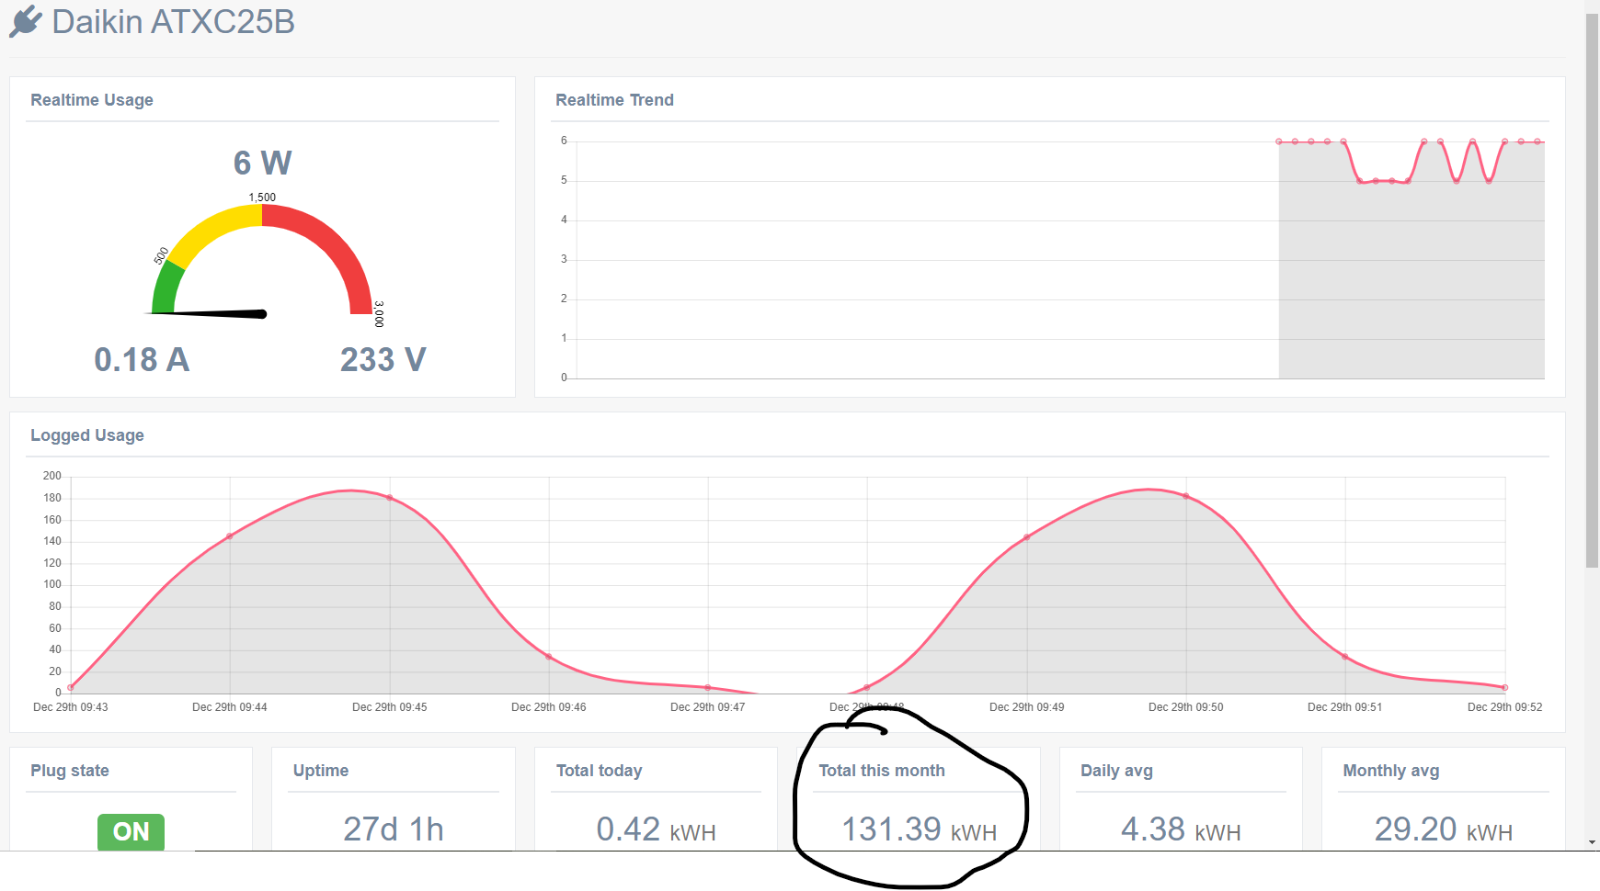This screenshot has height=891, width=1600.
Task: Click the 27d 1h uptime value
Action: 393,829
